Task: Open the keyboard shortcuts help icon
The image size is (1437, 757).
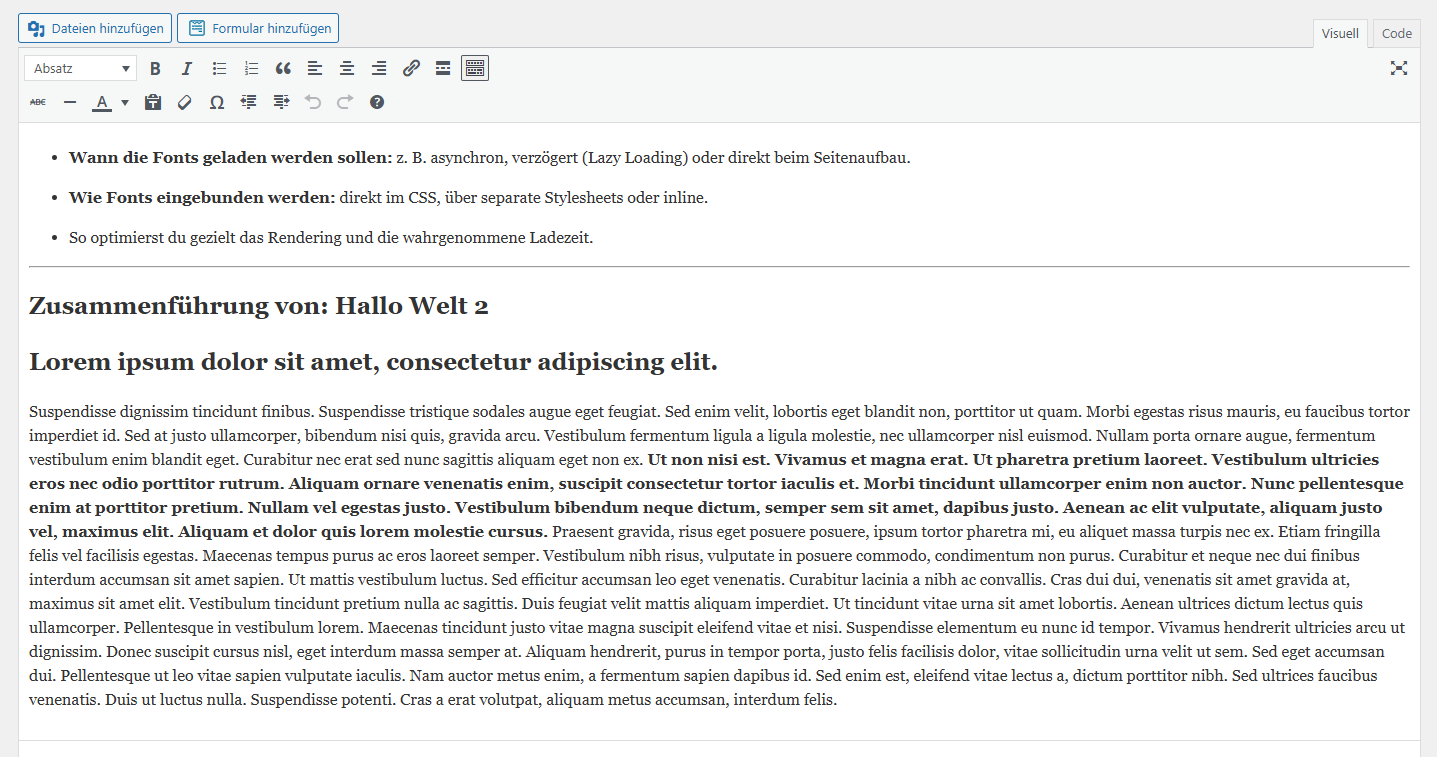Action: [377, 102]
